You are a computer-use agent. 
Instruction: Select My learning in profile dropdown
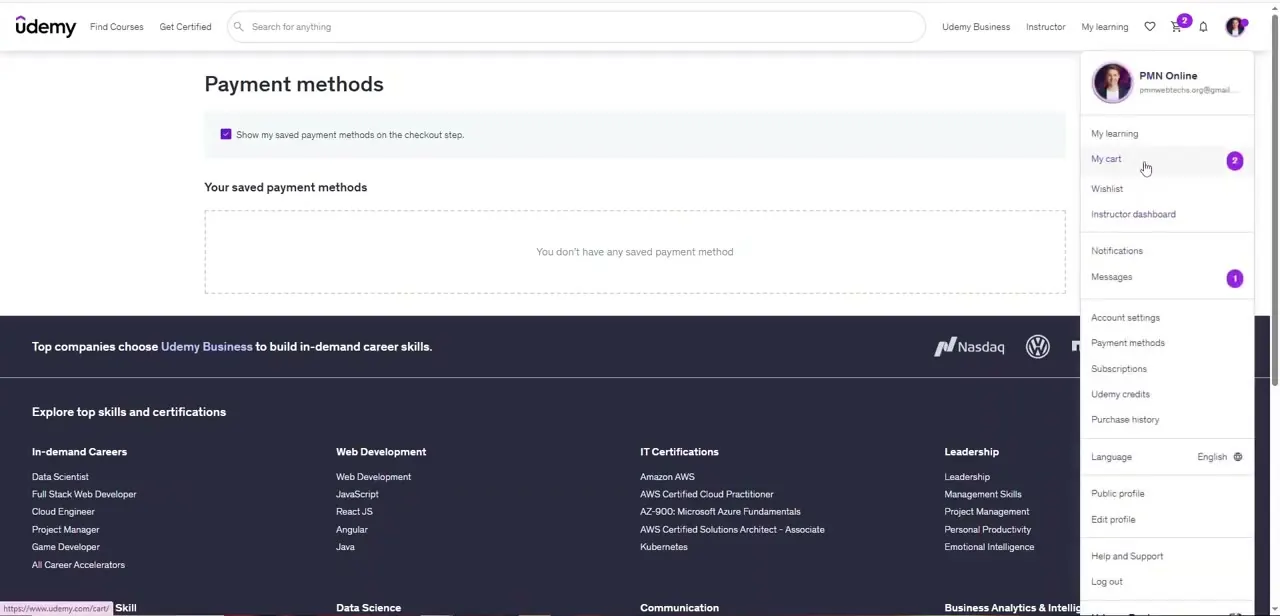(x=1115, y=134)
